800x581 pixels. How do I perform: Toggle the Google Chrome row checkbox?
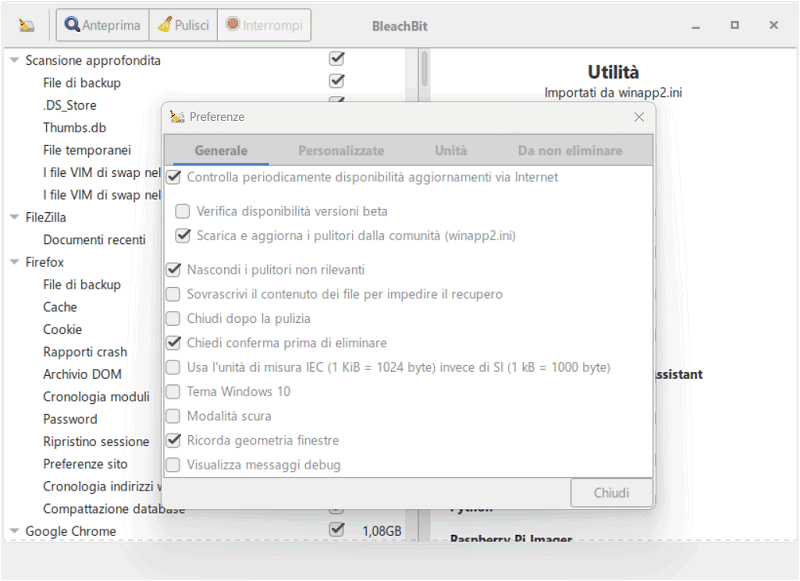[x=337, y=529]
